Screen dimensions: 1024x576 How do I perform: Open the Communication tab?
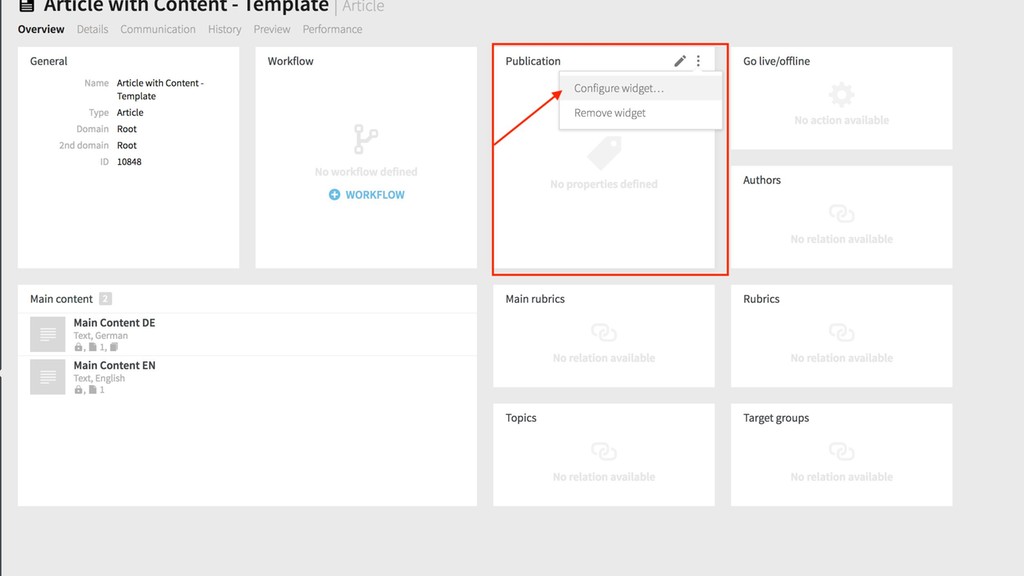tap(158, 29)
